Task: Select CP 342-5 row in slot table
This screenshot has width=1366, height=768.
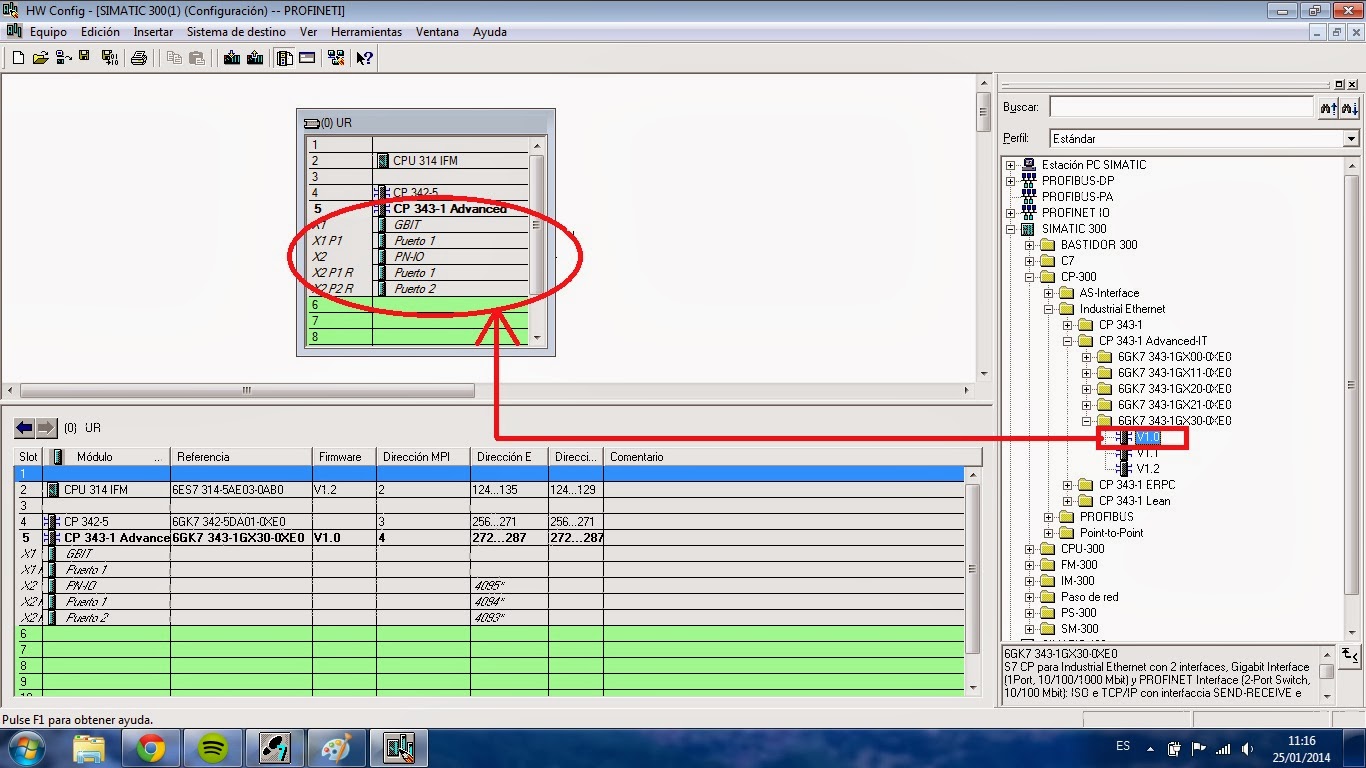Action: tap(490, 522)
